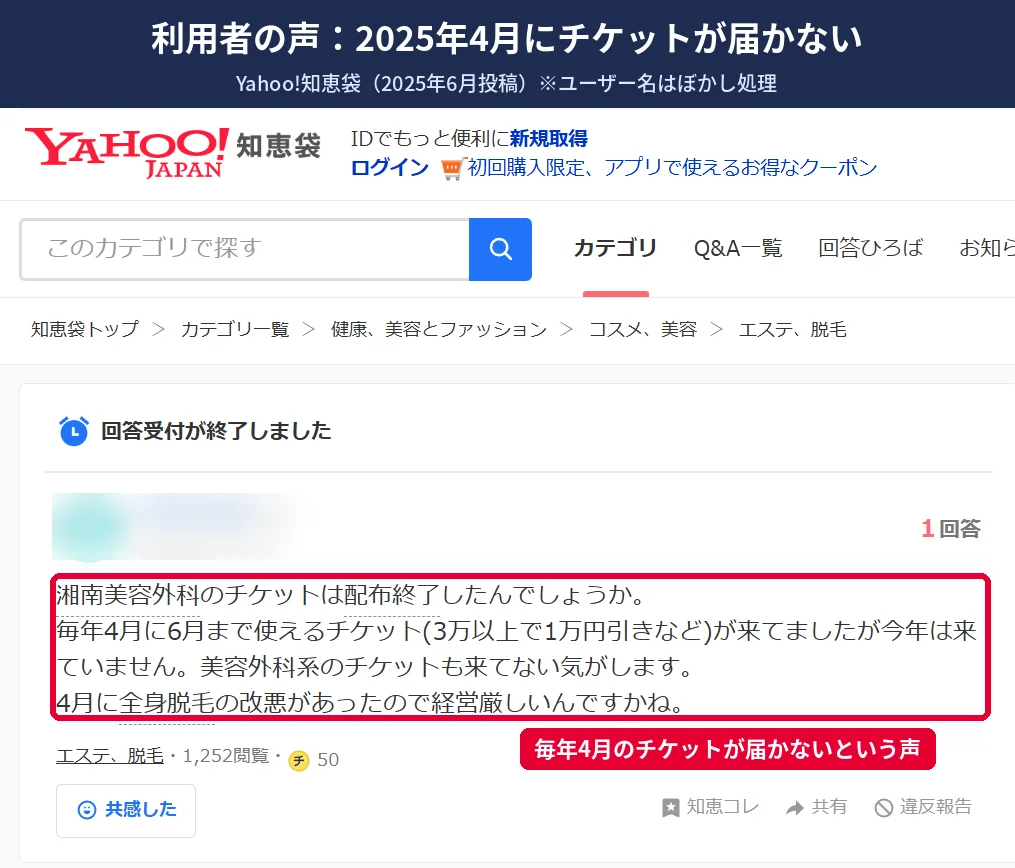Click the underlined 湘南美容外科 keyword

click(x=128, y=595)
